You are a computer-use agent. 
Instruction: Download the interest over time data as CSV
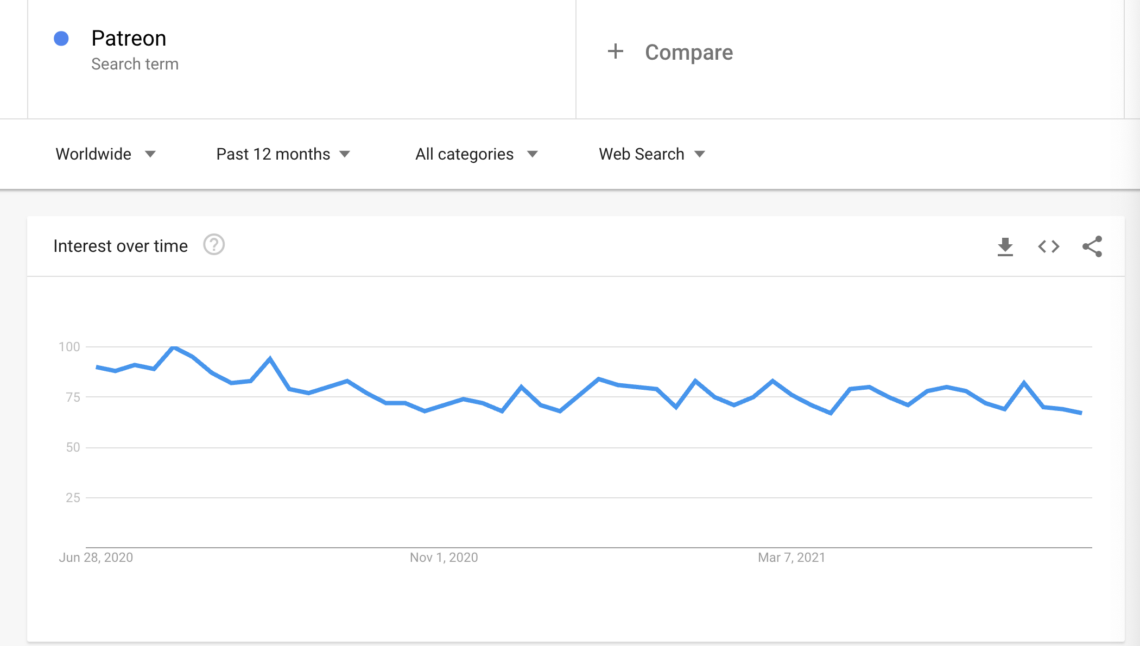[1005, 246]
